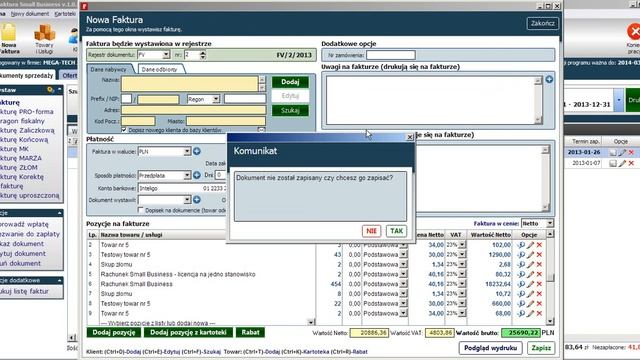The height and width of the screenshot is (360, 640).
Task: Click the Miasto input field
Action: pyautogui.click(x=226, y=121)
